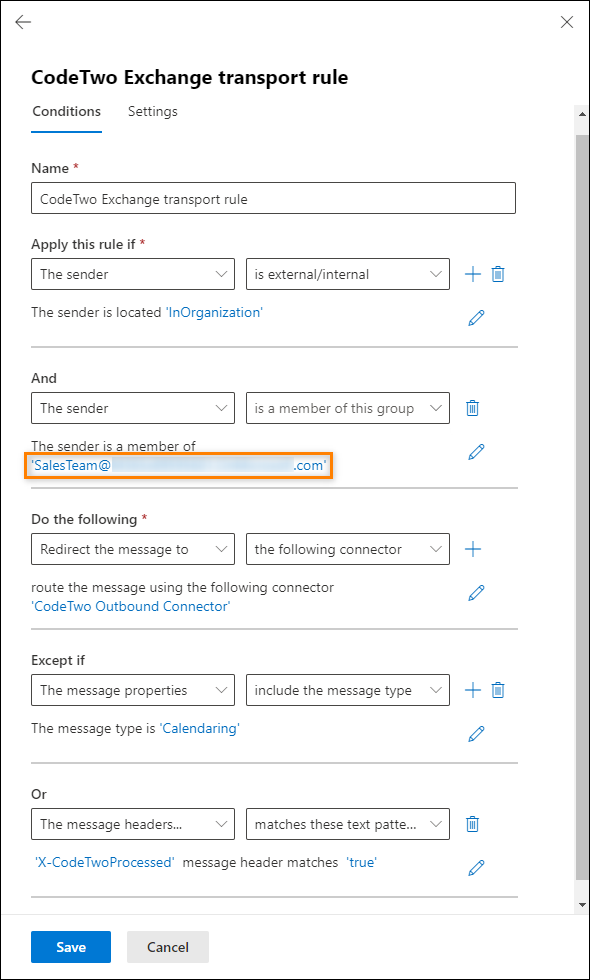Click the vertical scrollbar thumb
This screenshot has height=980, width=590.
[x=582, y=509]
